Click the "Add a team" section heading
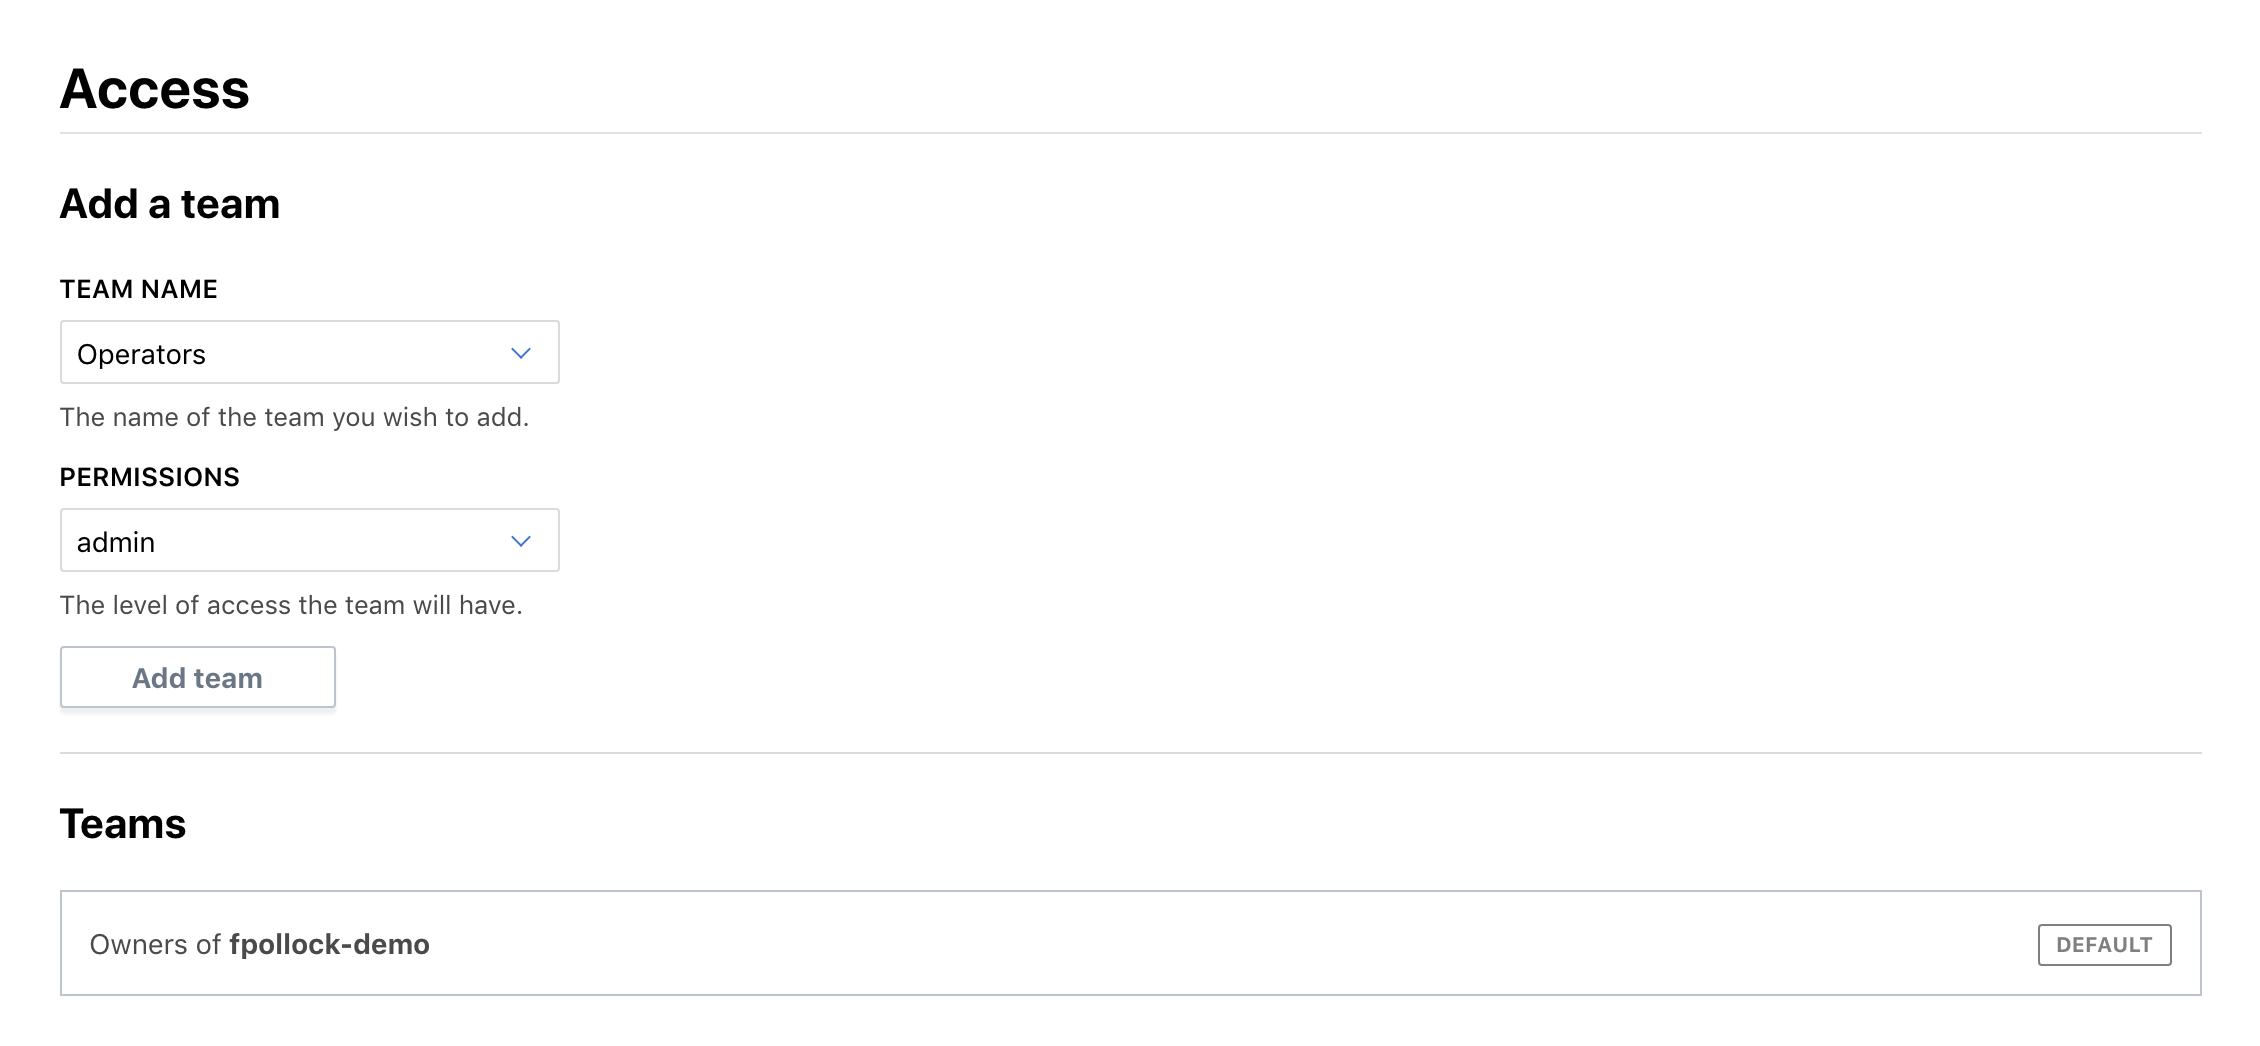 tap(170, 204)
